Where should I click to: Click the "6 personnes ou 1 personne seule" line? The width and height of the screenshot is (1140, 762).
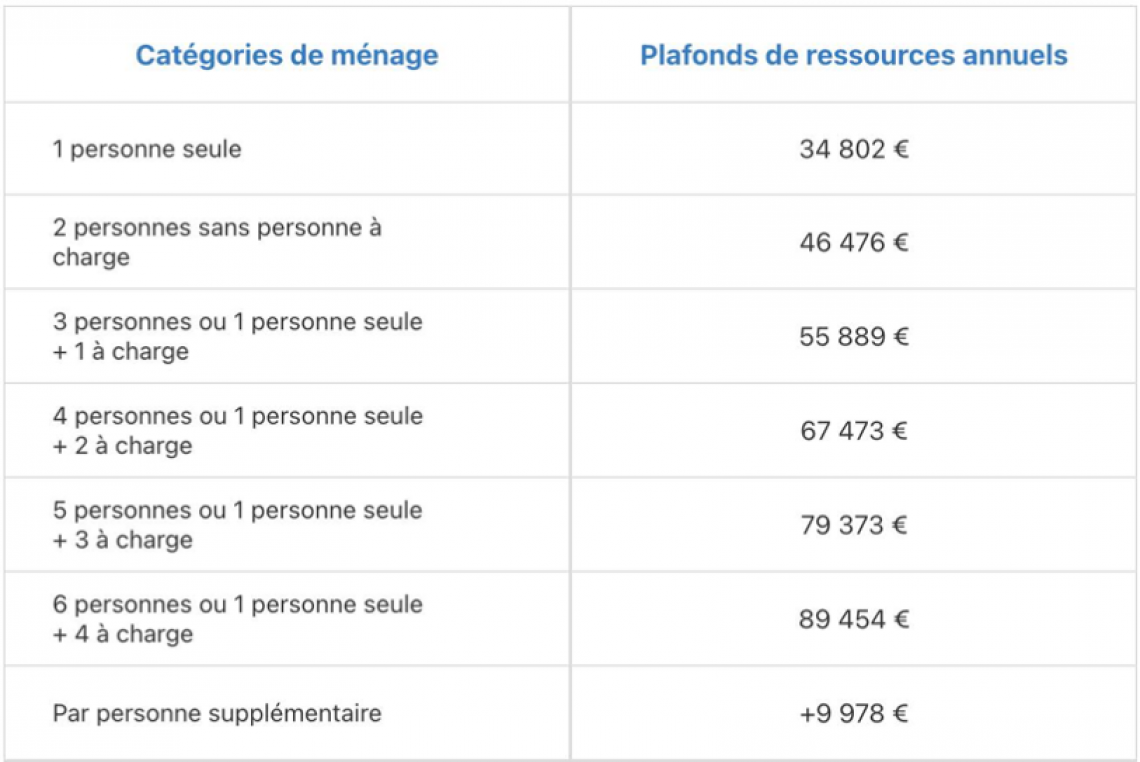238,604
